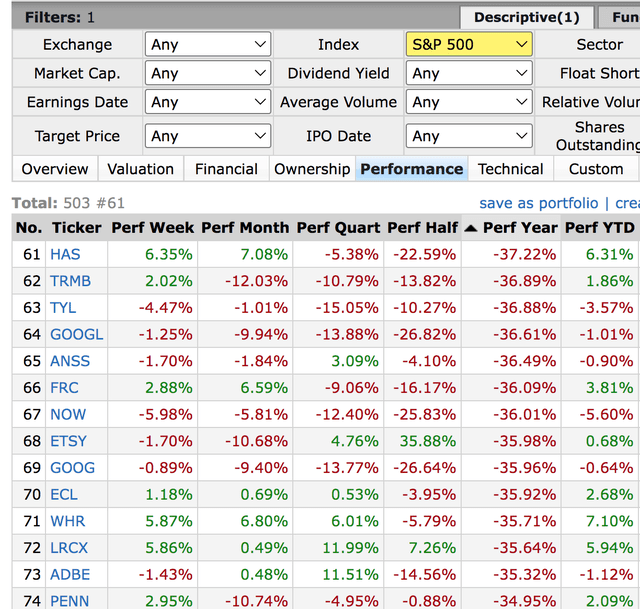The height and width of the screenshot is (609, 640).
Task: Click the Shares Outstanding filter label
Action: click(x=598, y=136)
